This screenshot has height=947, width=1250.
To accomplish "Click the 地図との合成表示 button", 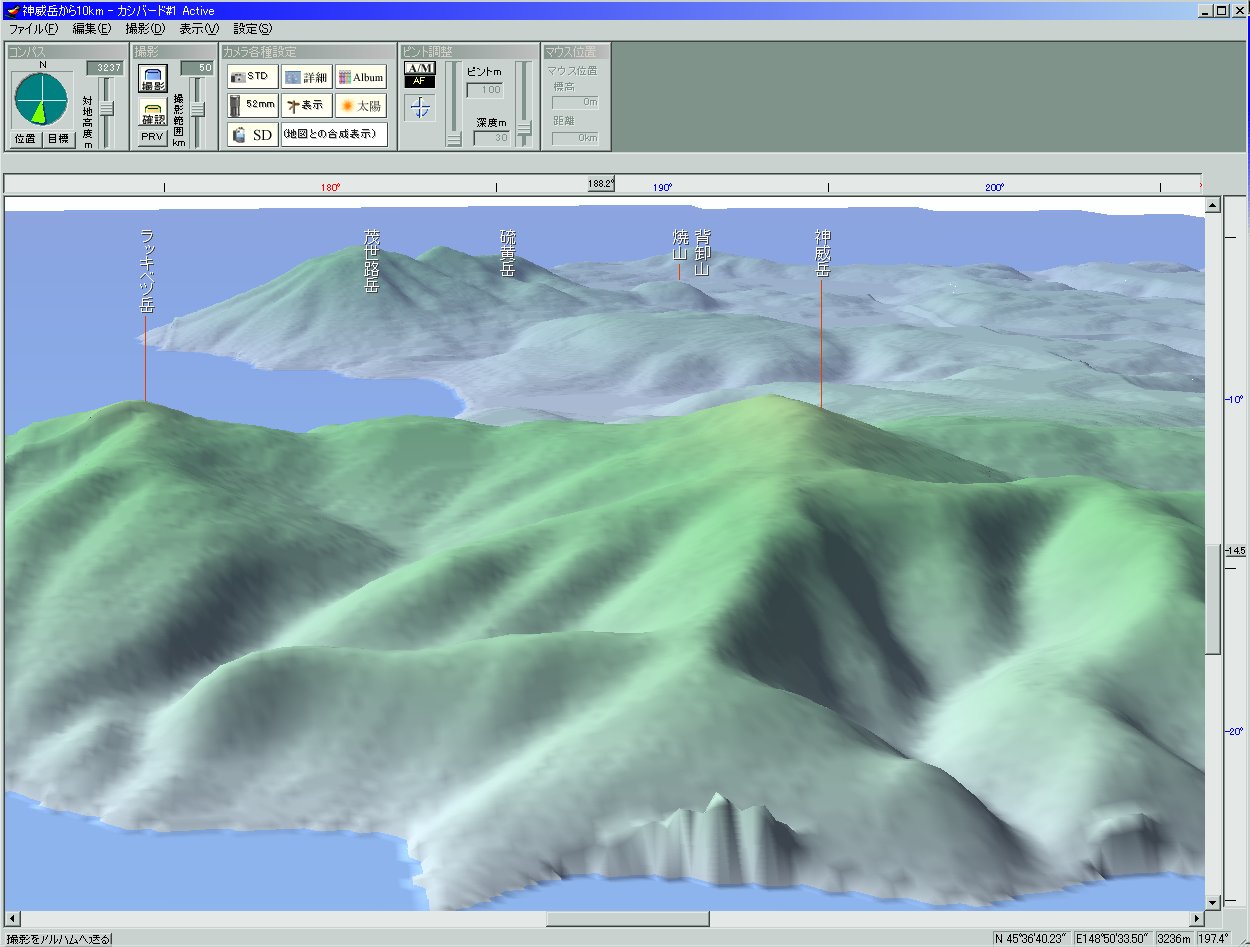I will [x=334, y=135].
